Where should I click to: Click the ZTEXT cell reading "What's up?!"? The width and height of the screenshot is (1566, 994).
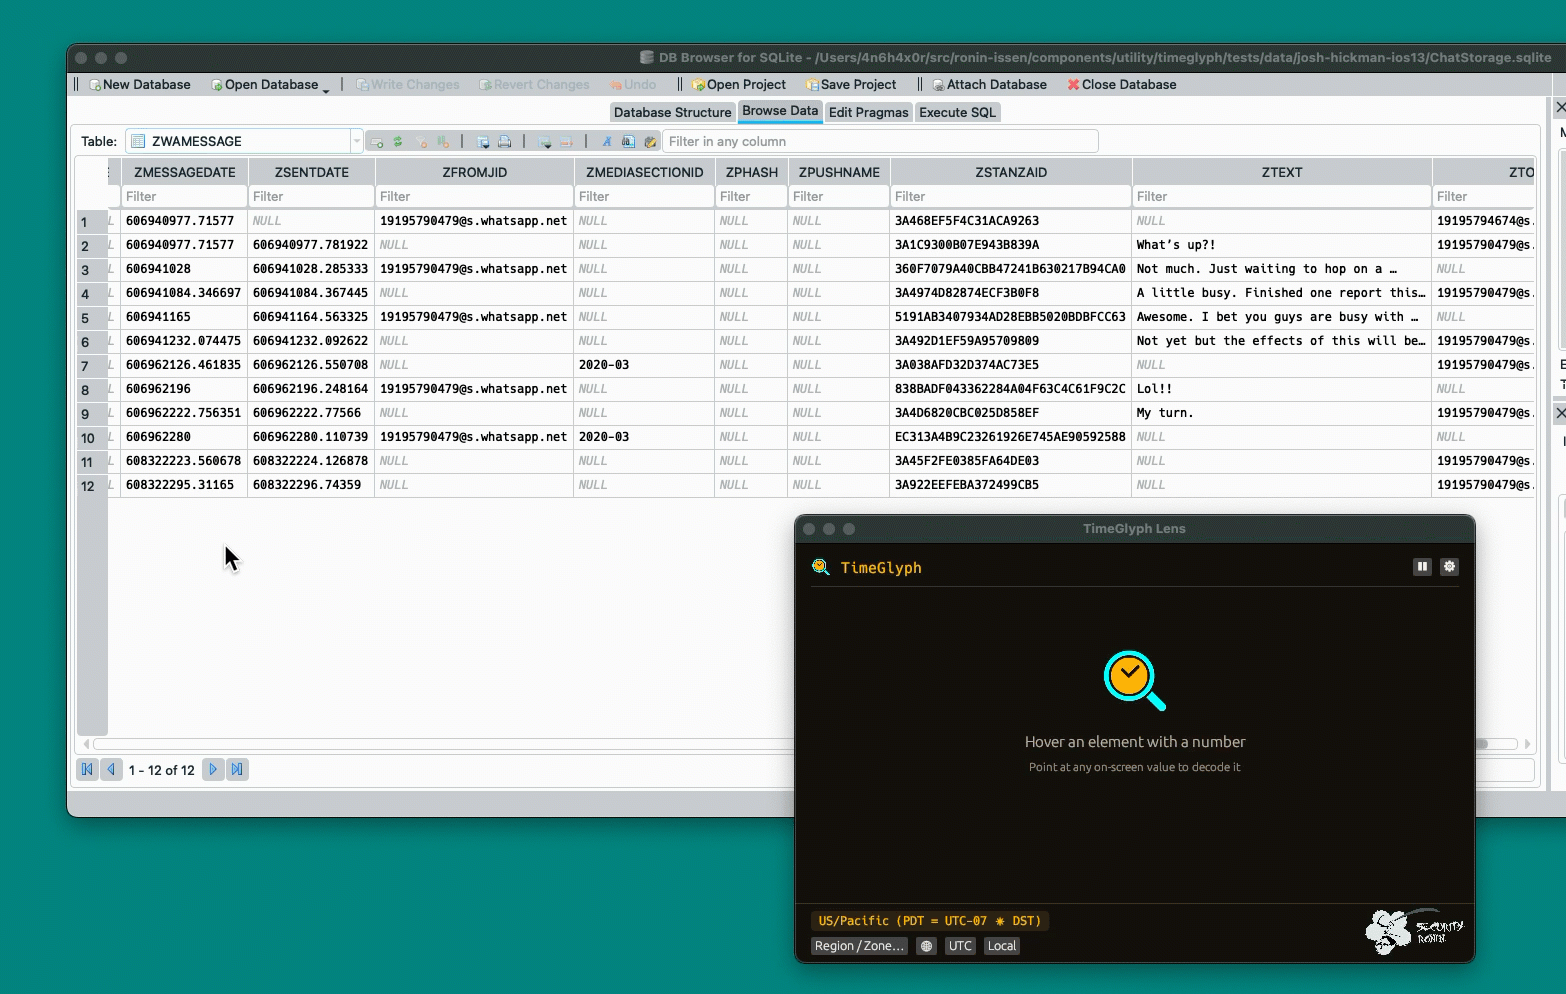1282,245
